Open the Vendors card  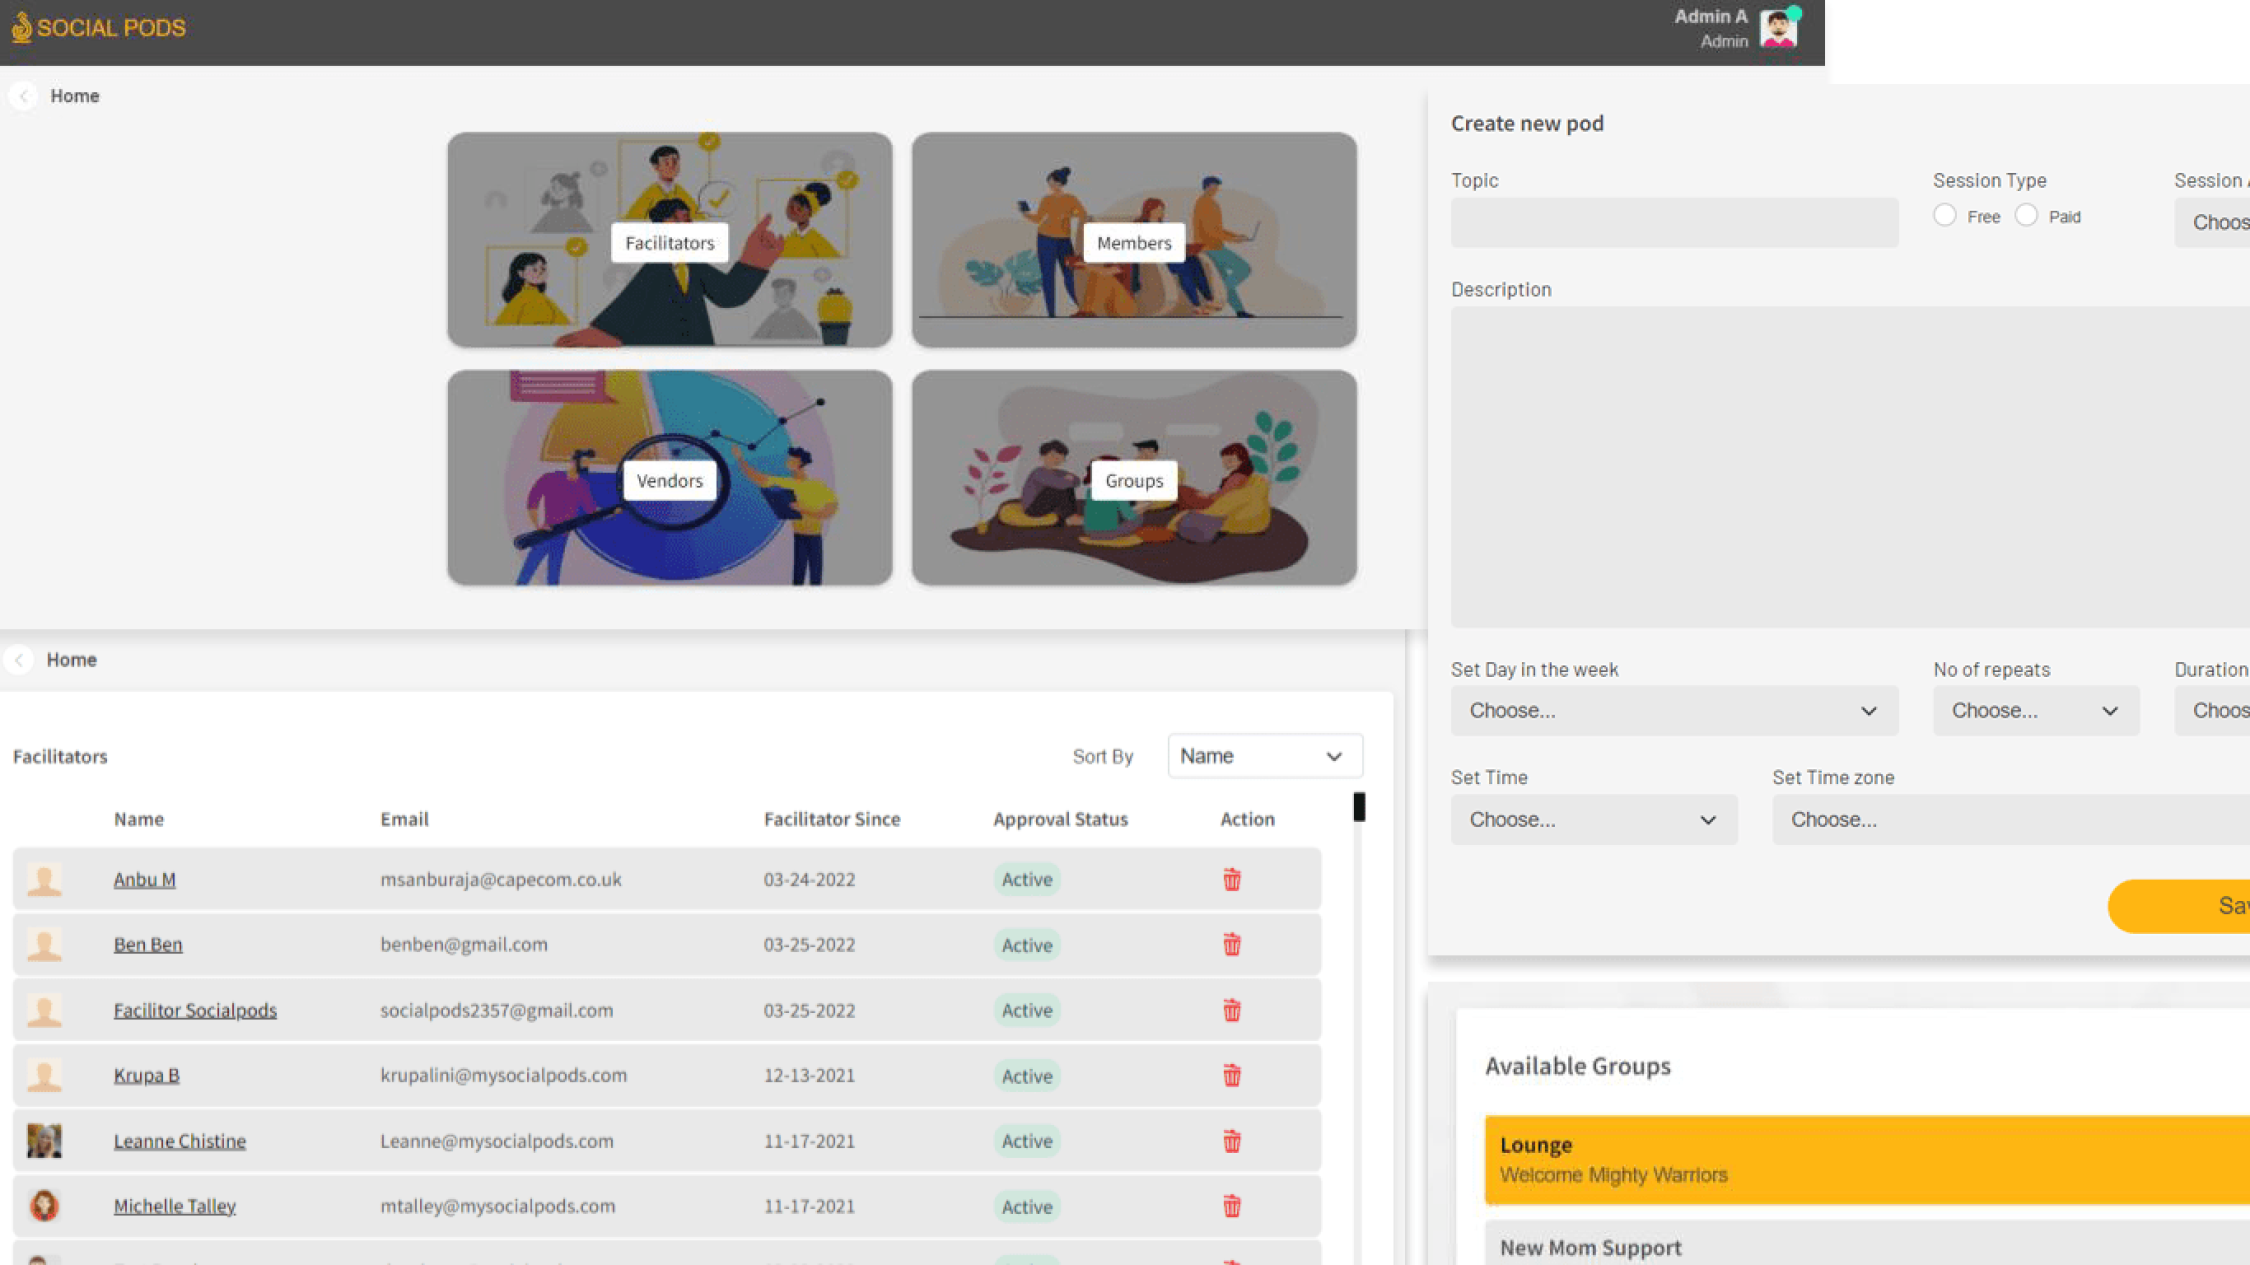669,479
